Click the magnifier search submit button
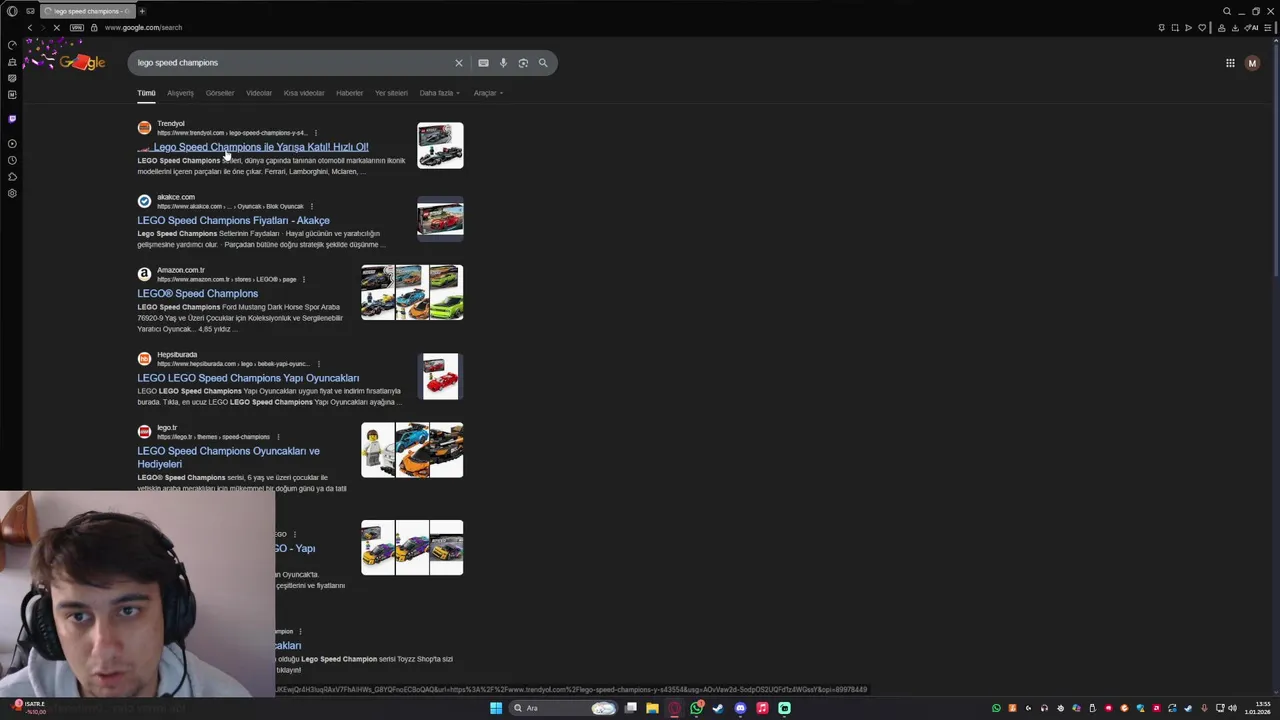Screen dimensions: 1280x720 [x=543, y=63]
